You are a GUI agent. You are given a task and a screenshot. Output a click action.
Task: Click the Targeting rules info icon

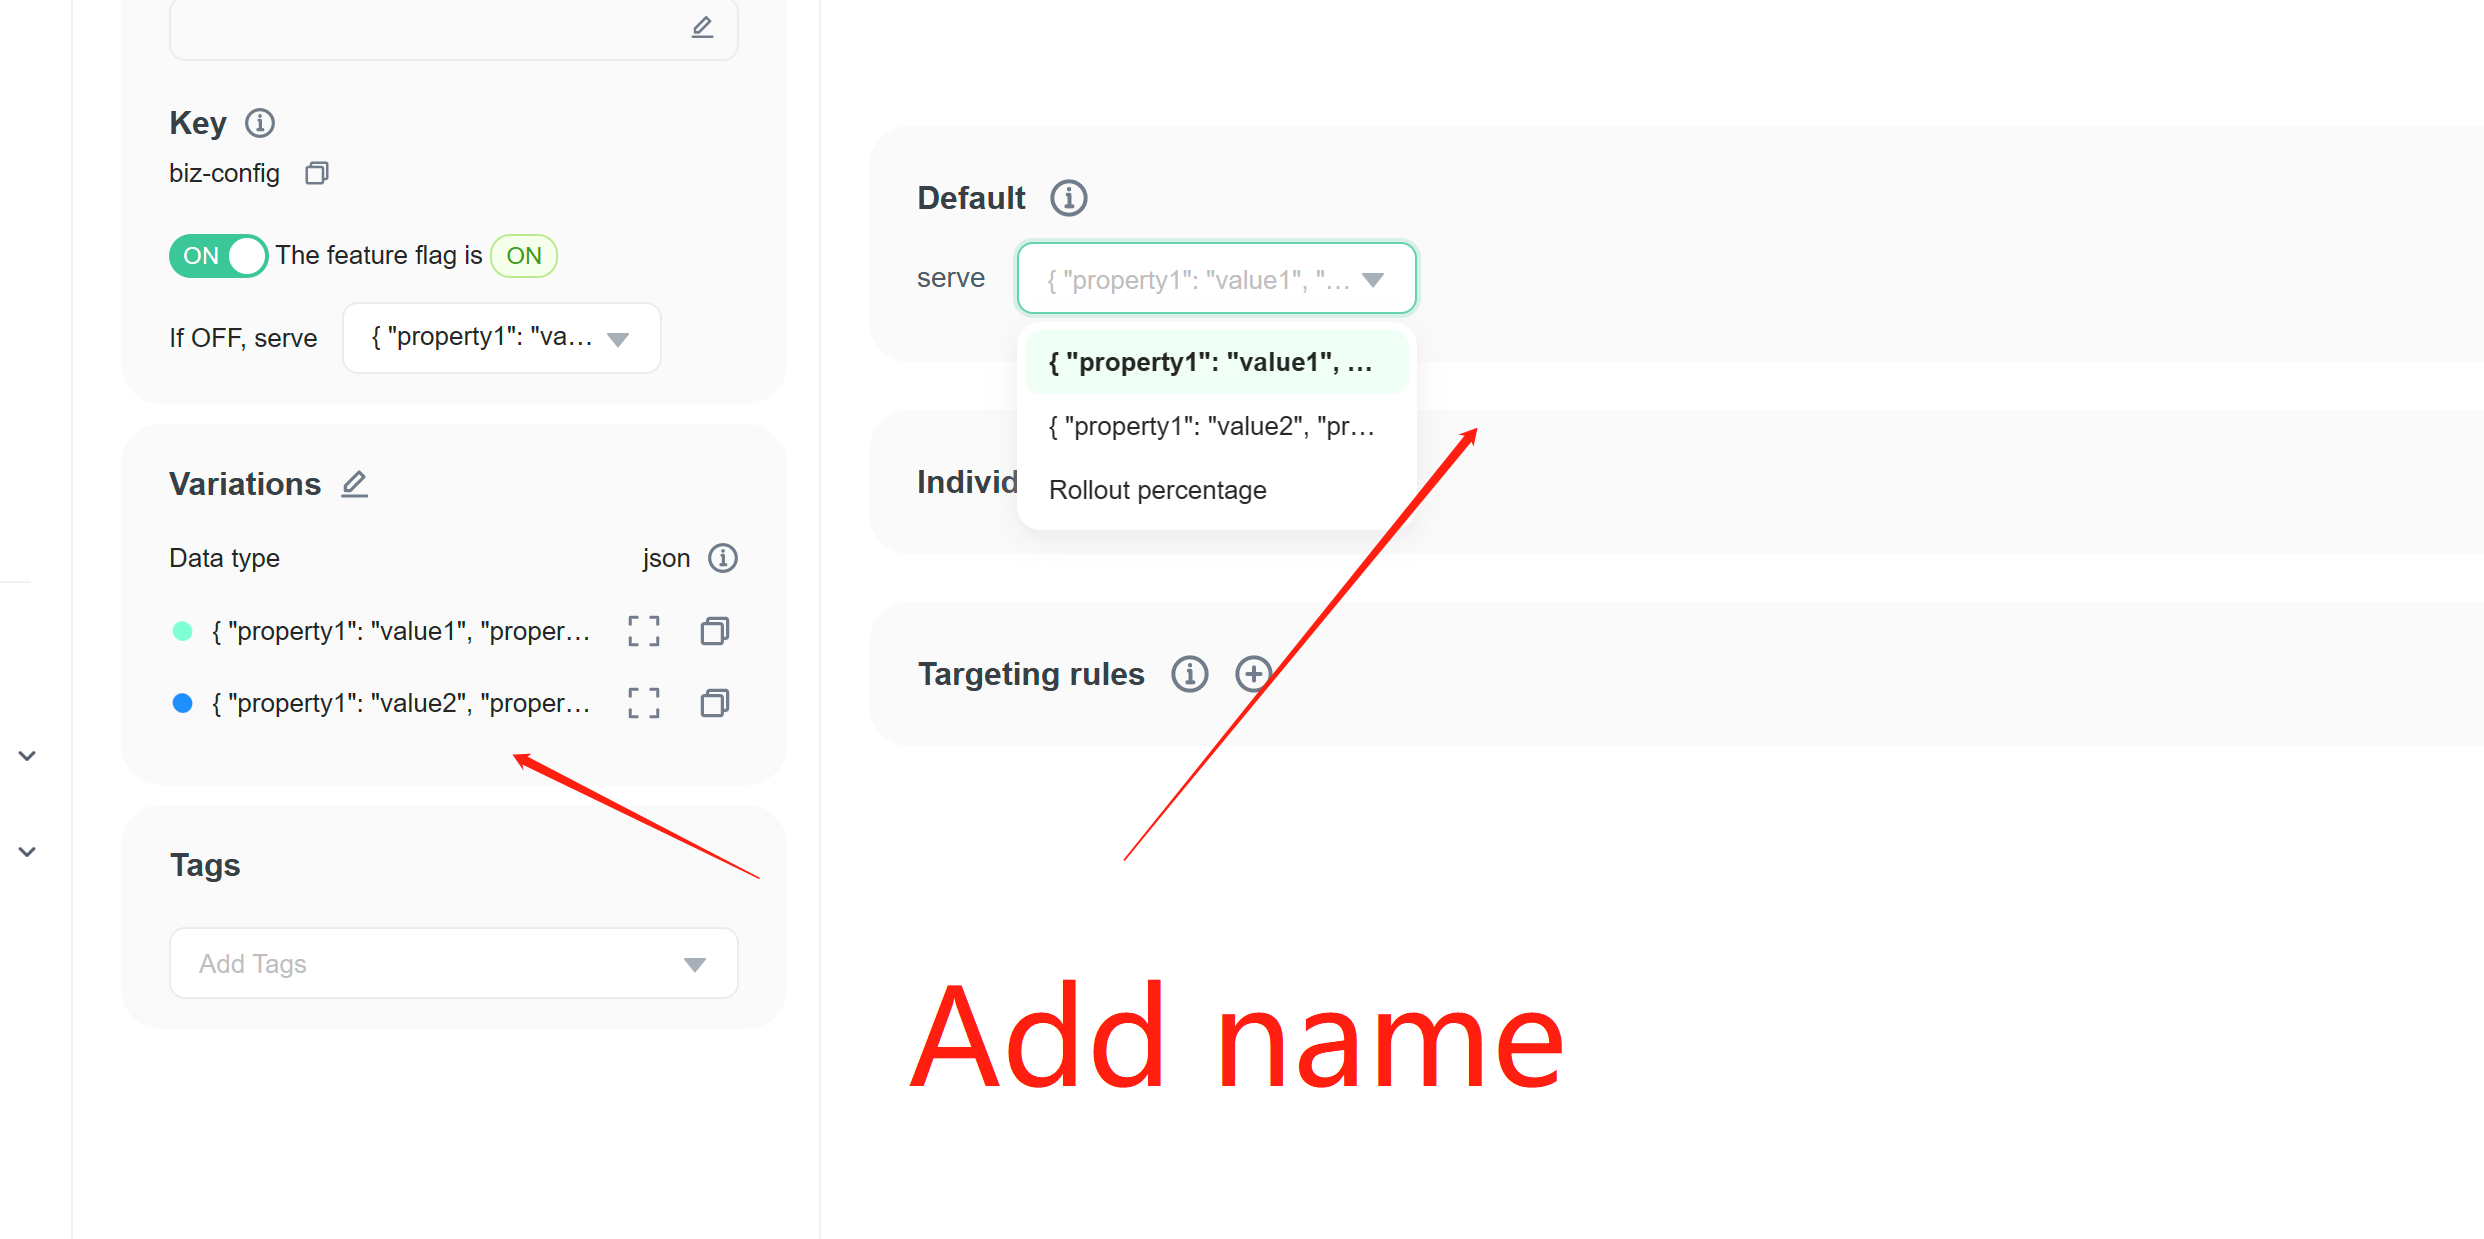[1189, 674]
